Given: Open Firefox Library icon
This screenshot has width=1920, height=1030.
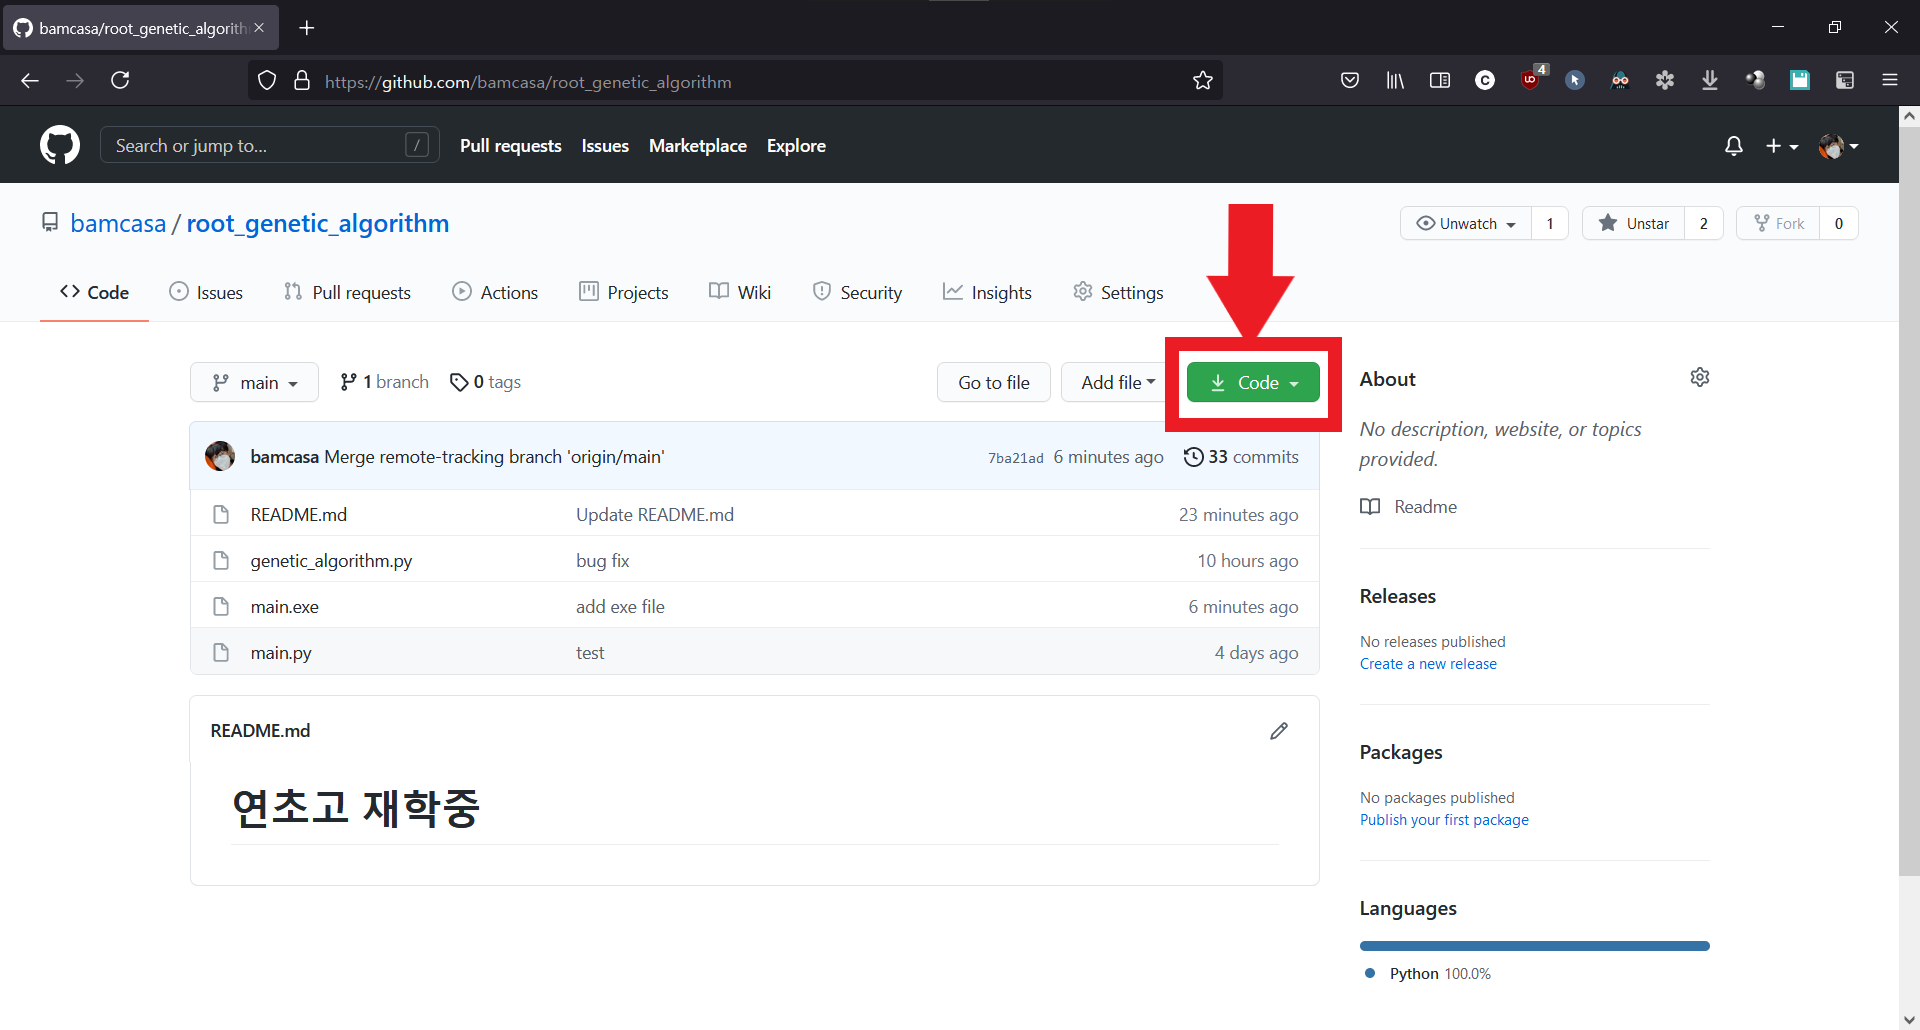Looking at the screenshot, I should (x=1395, y=80).
